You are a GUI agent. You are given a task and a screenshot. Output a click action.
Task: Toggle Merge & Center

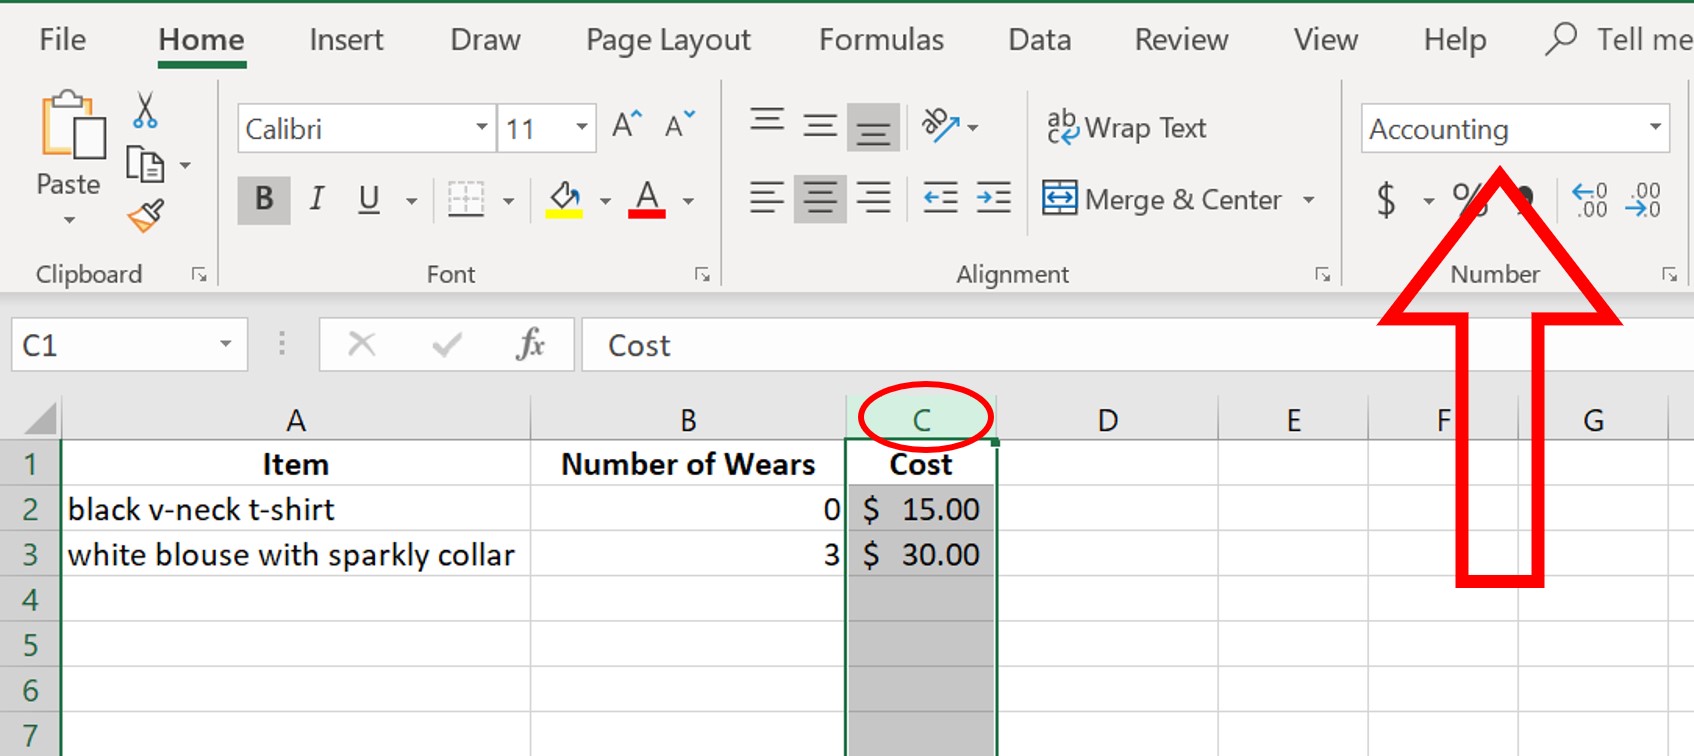coord(1163,199)
